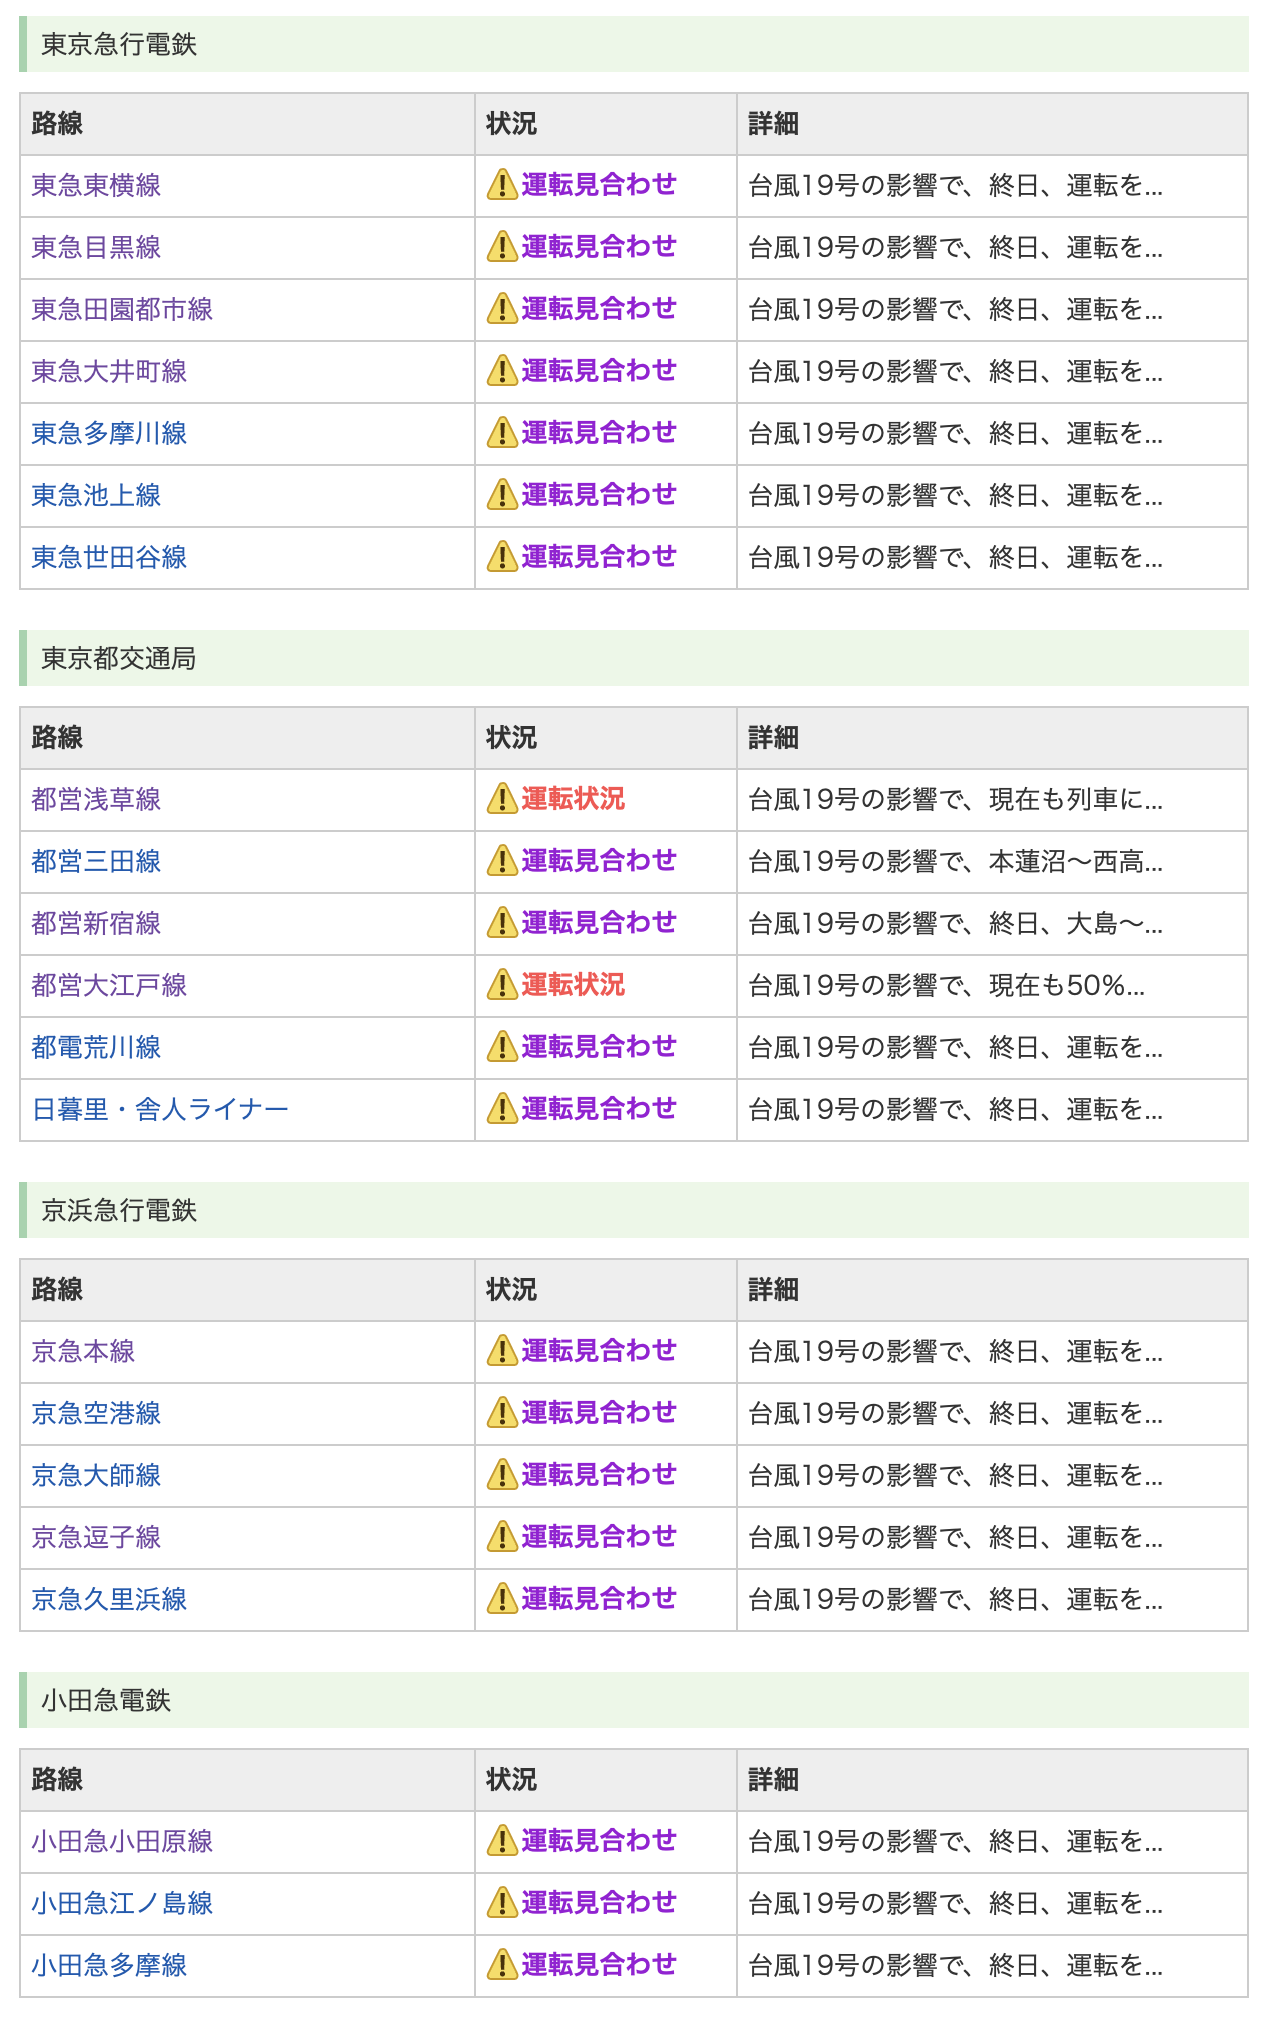Click 運転状況 status for 都営大江戸線
The width and height of the screenshot is (1266, 2022).
[573, 985]
